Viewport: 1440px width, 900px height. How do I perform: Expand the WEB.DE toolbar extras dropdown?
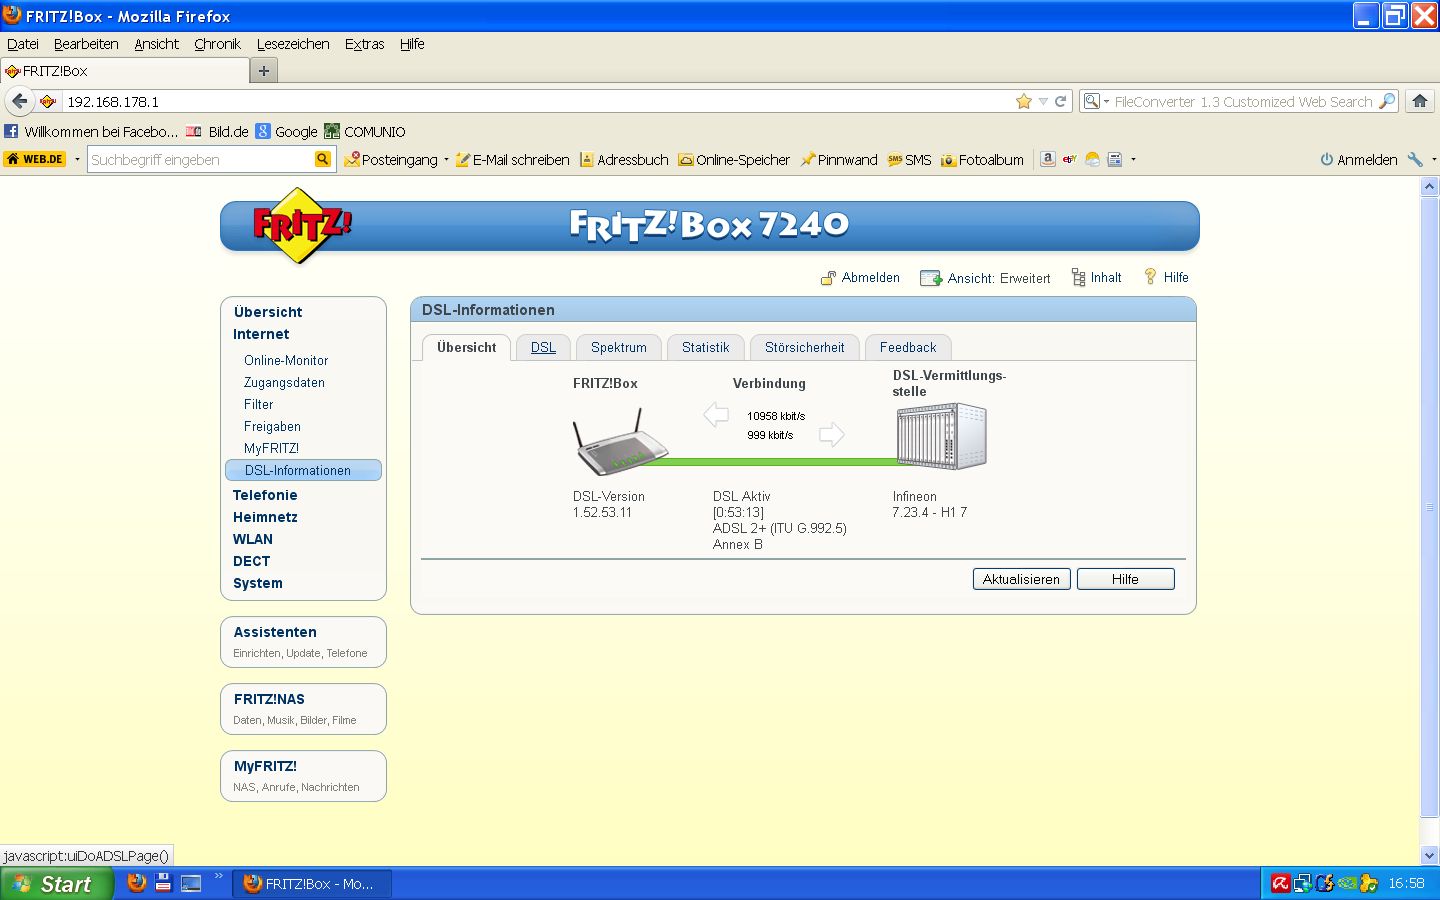(1133, 159)
